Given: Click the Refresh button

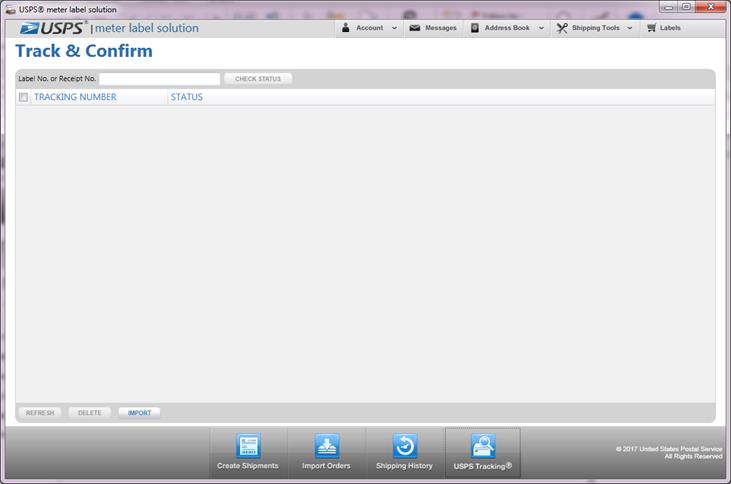Looking at the screenshot, I should point(40,413).
